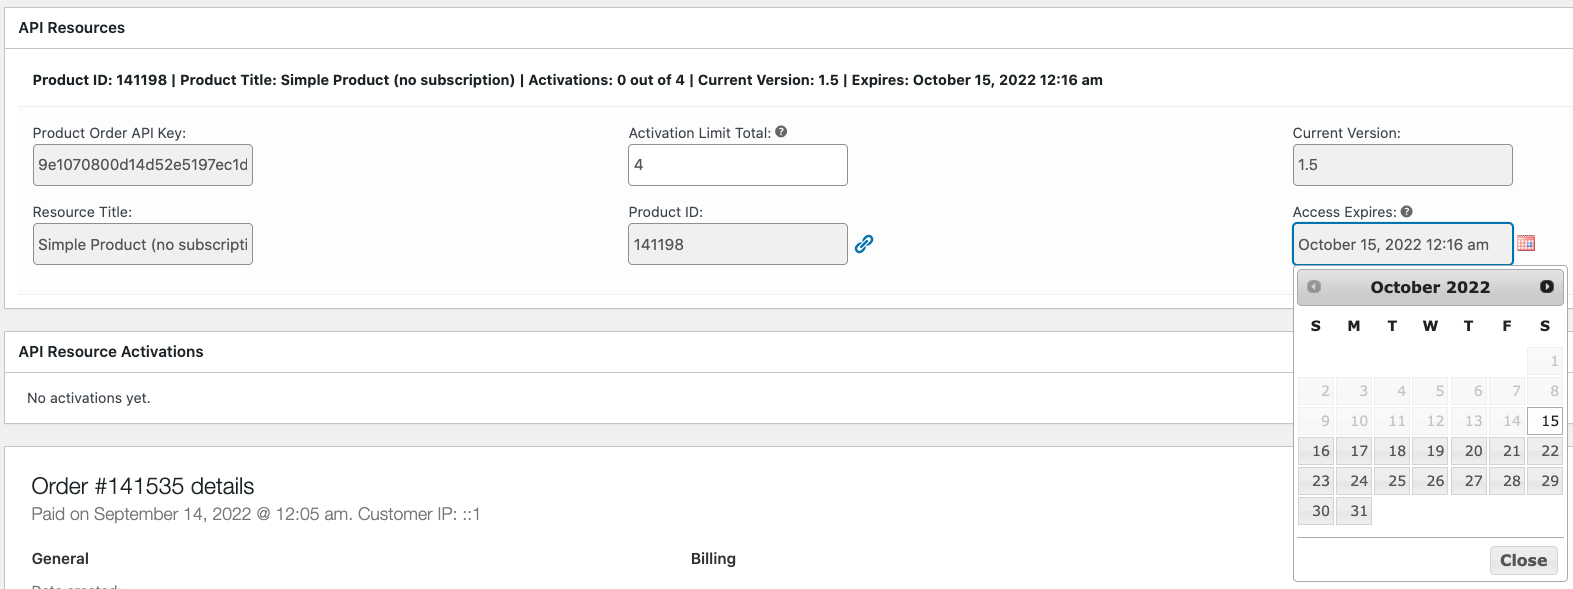Click the October 2022 calendar header

pos(1429,287)
